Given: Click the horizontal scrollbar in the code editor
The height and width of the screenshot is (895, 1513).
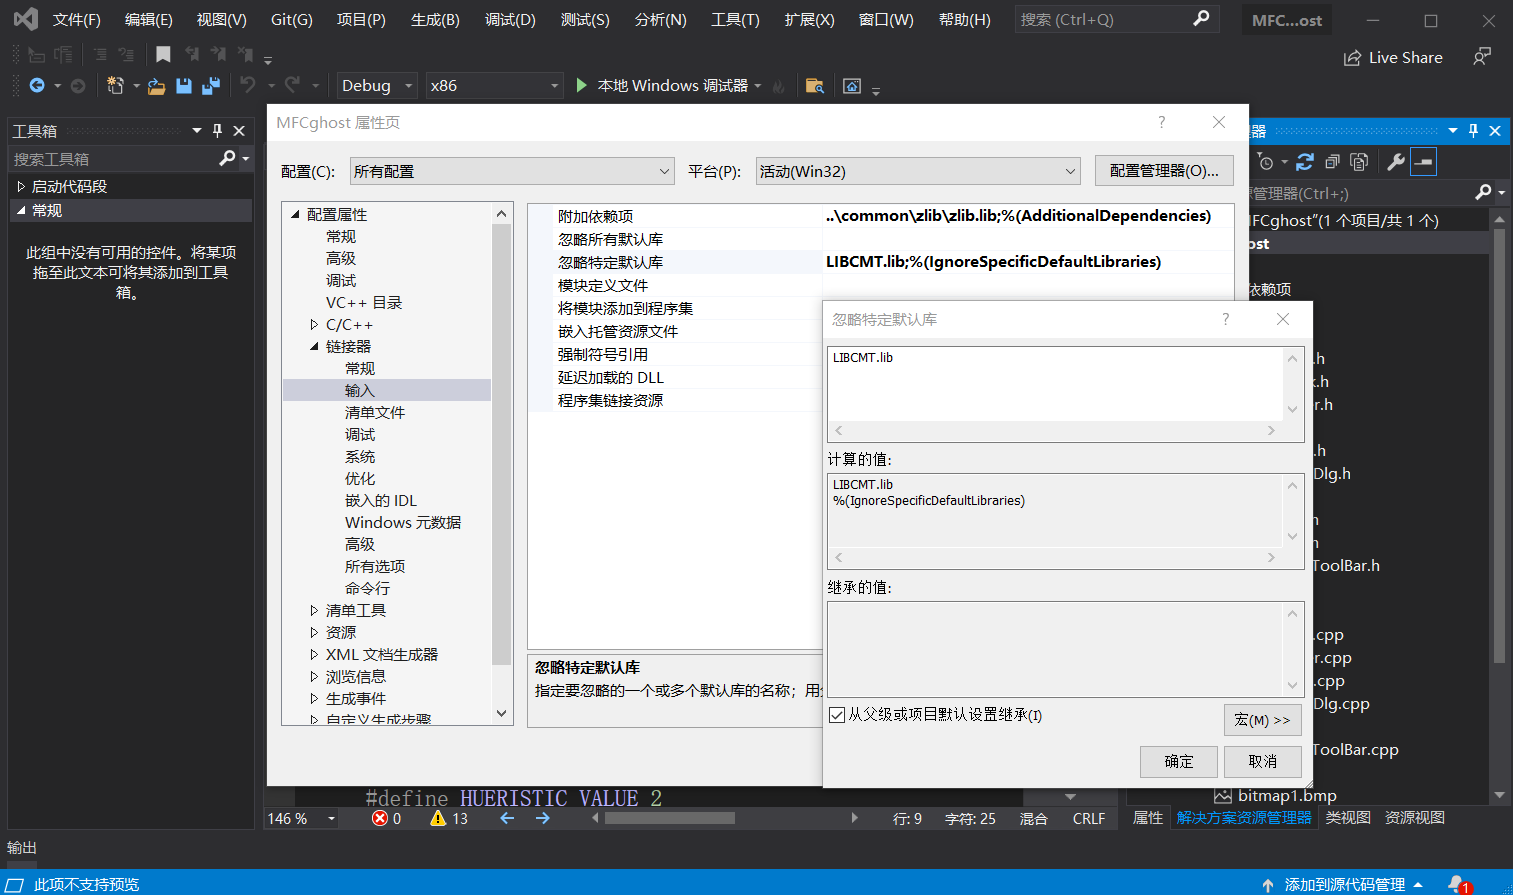Looking at the screenshot, I should (670, 818).
